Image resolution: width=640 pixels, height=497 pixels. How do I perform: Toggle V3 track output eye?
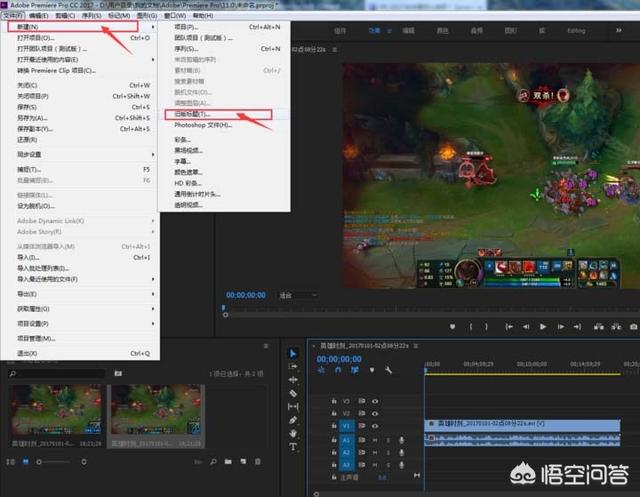pyautogui.click(x=375, y=401)
